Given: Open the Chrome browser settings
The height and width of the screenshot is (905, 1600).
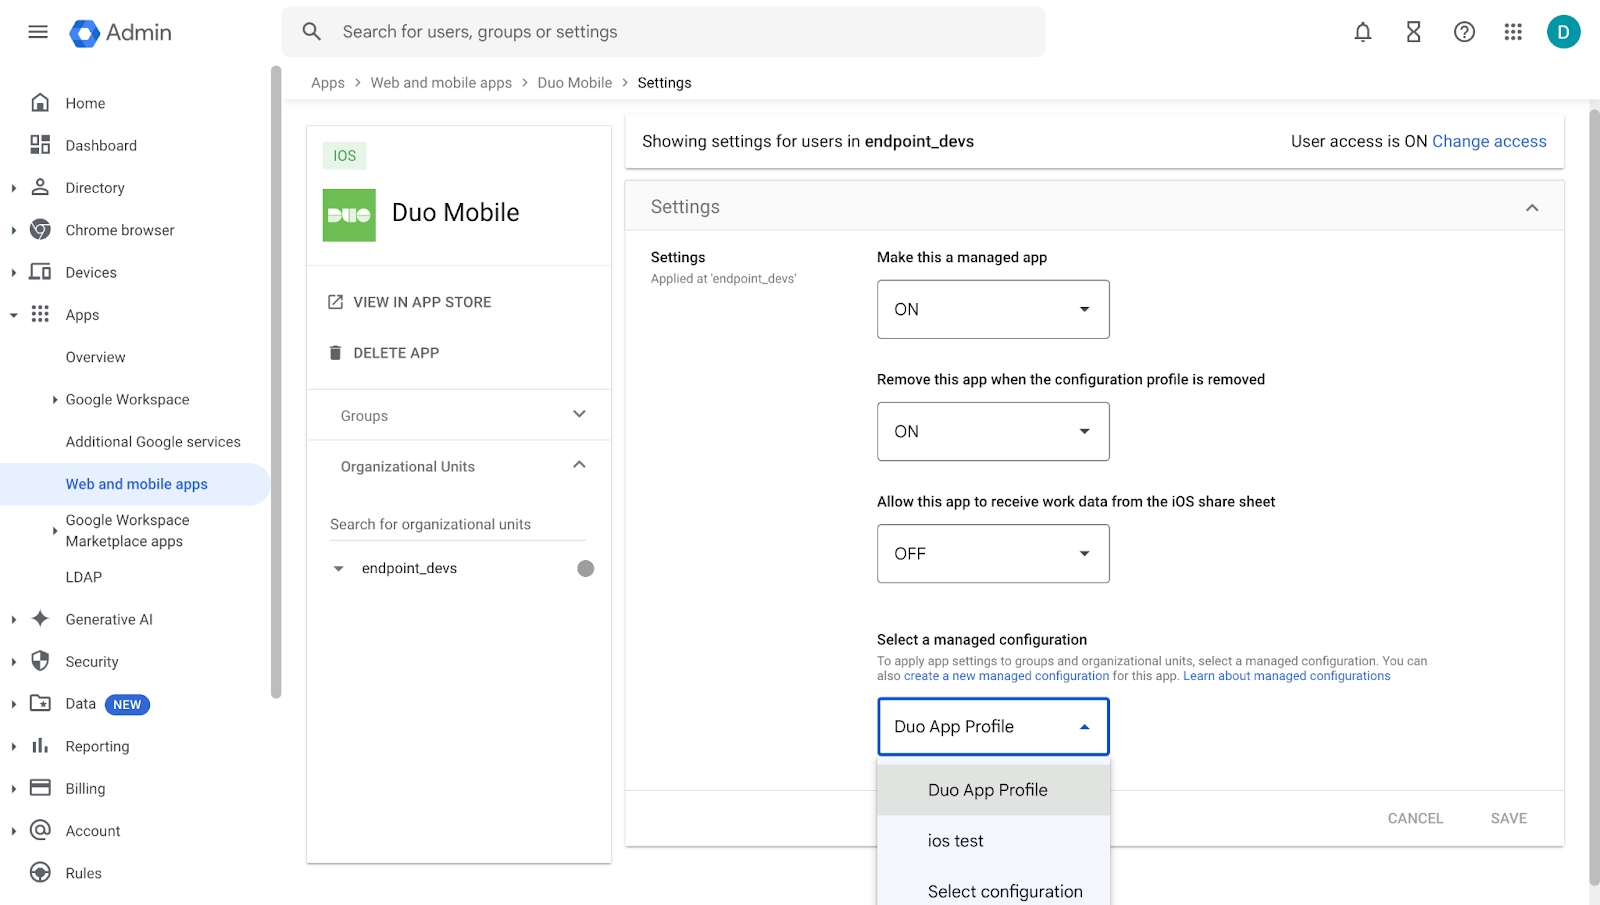Looking at the screenshot, I should [118, 229].
